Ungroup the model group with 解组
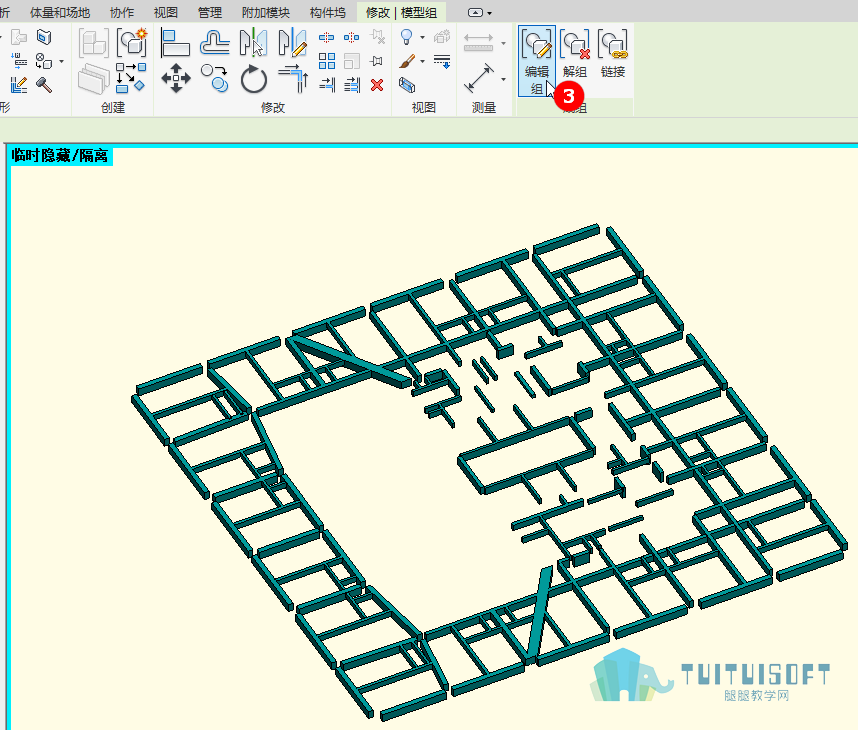This screenshot has width=858, height=730. click(575, 53)
